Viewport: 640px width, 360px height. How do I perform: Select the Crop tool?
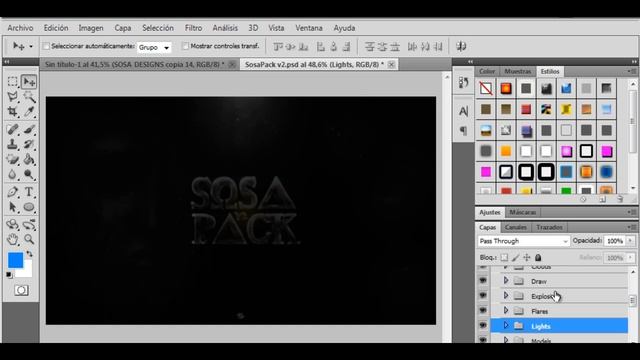(13, 112)
